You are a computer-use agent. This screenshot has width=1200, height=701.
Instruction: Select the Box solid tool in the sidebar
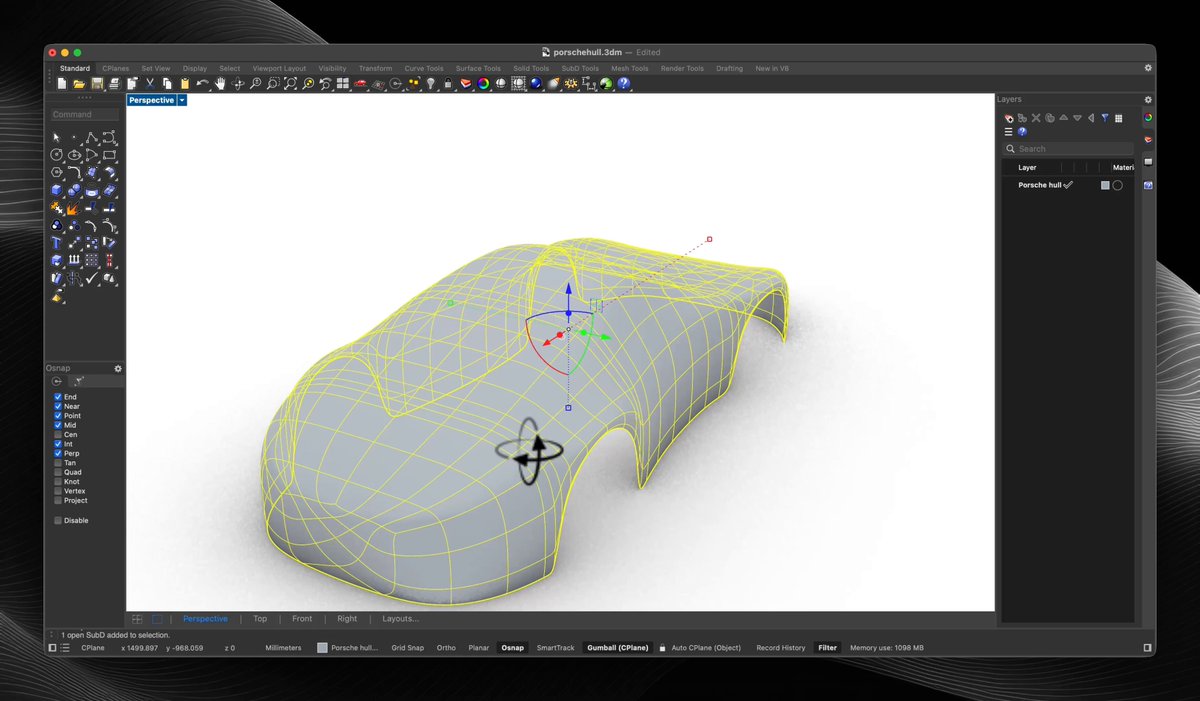tap(56, 190)
